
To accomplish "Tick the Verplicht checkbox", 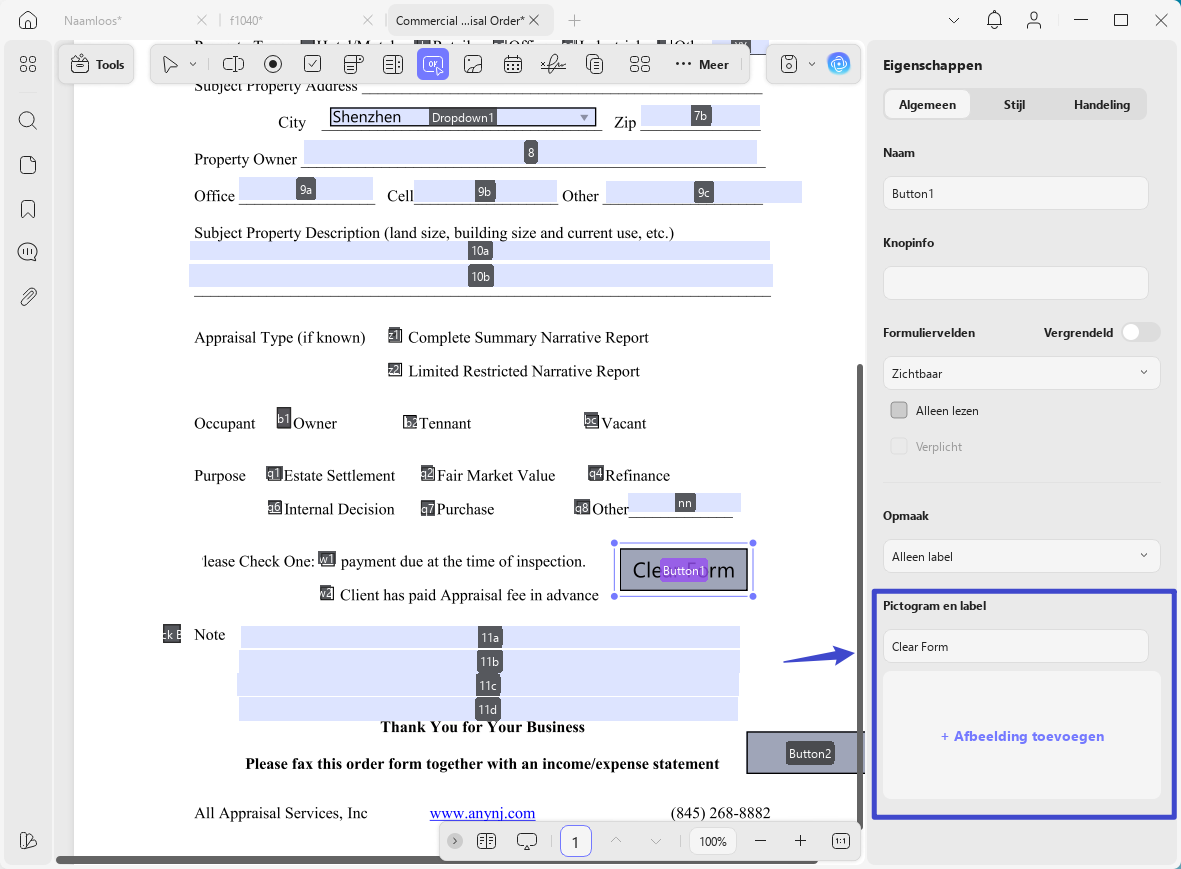I will pos(899,447).
